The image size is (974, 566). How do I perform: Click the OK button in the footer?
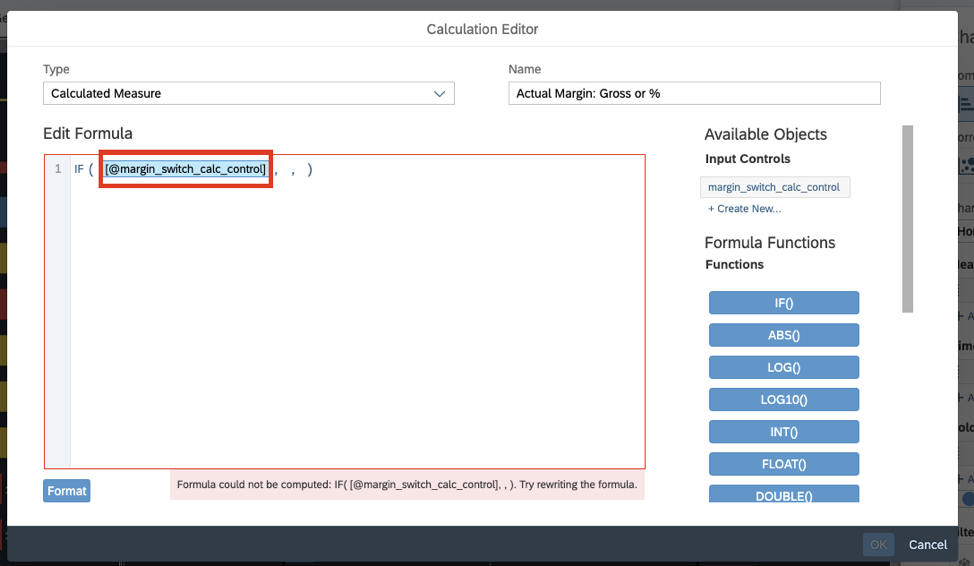[878, 545]
